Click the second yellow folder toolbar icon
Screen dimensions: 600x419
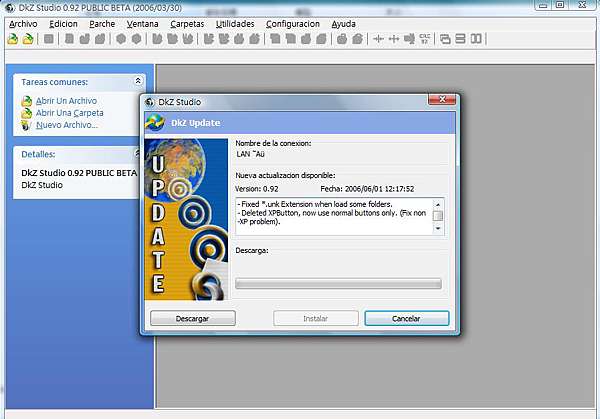tap(28, 39)
